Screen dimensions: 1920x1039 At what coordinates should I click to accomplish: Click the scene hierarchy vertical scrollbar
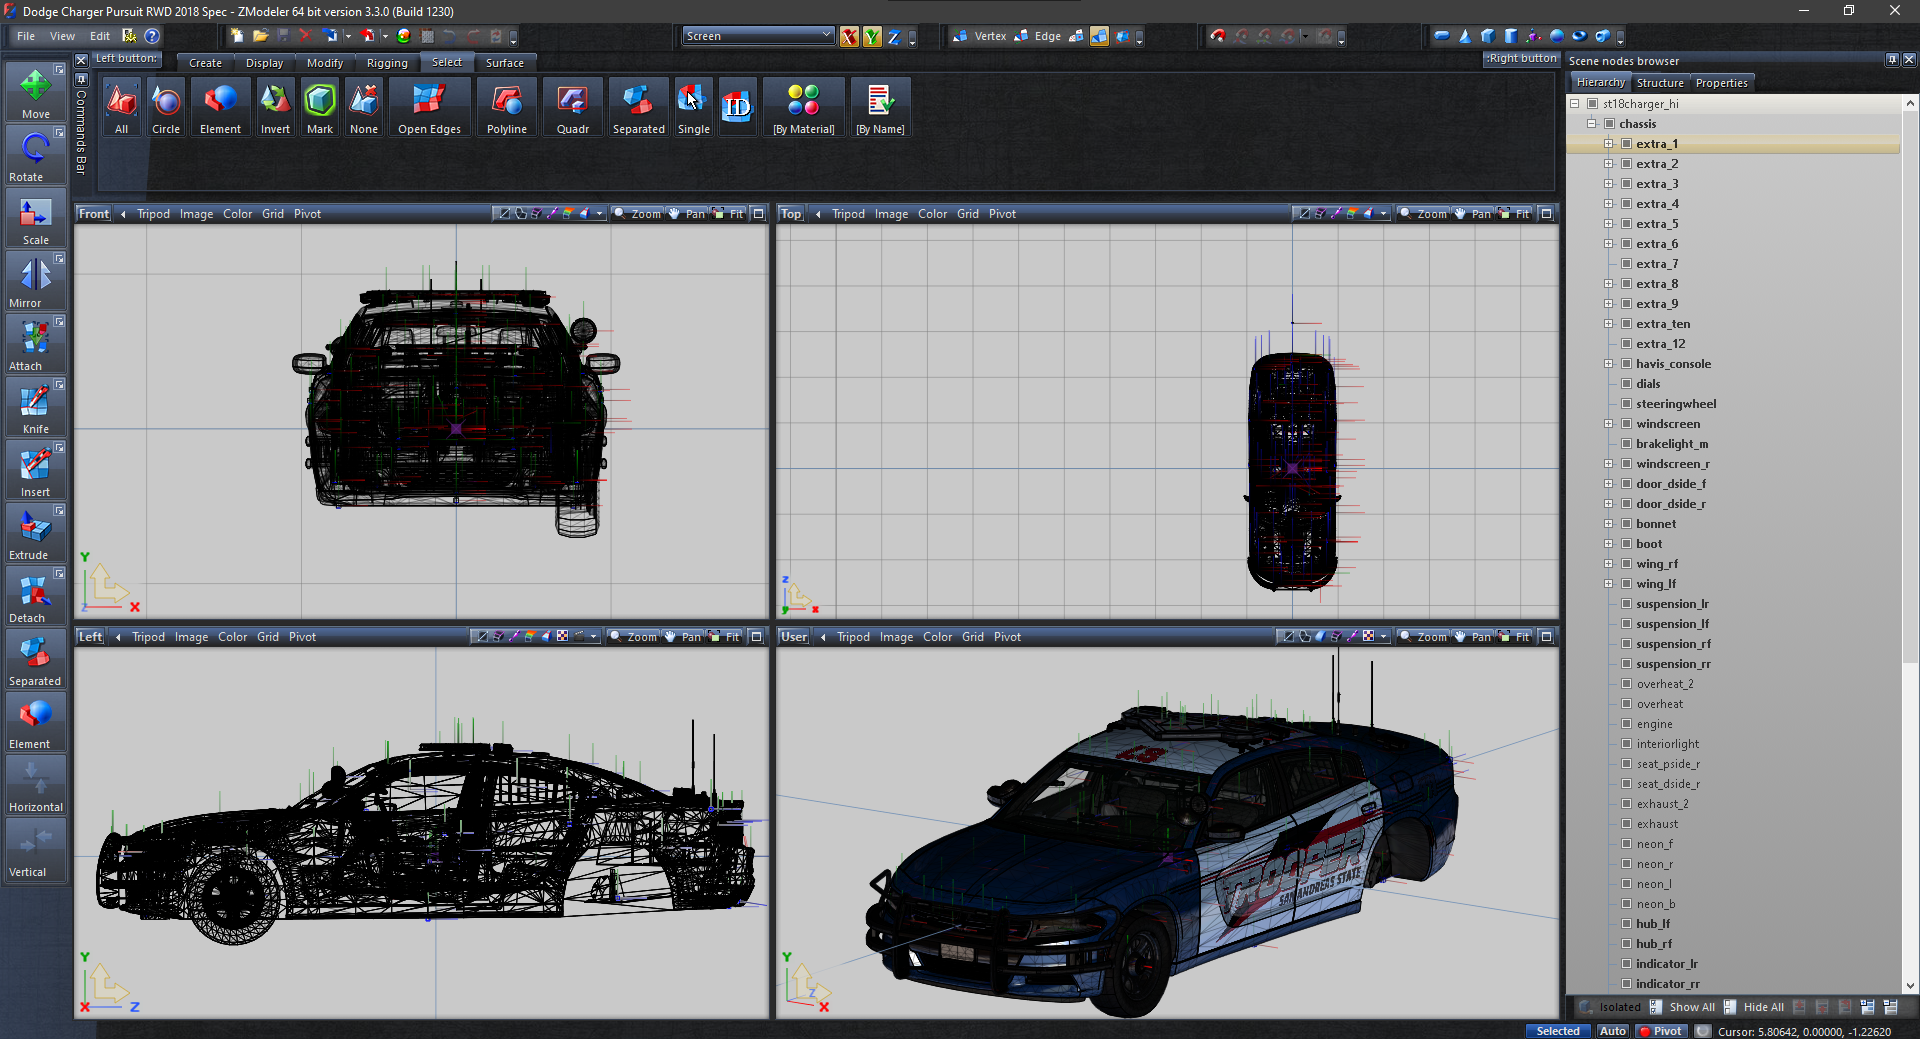(x=1910, y=400)
